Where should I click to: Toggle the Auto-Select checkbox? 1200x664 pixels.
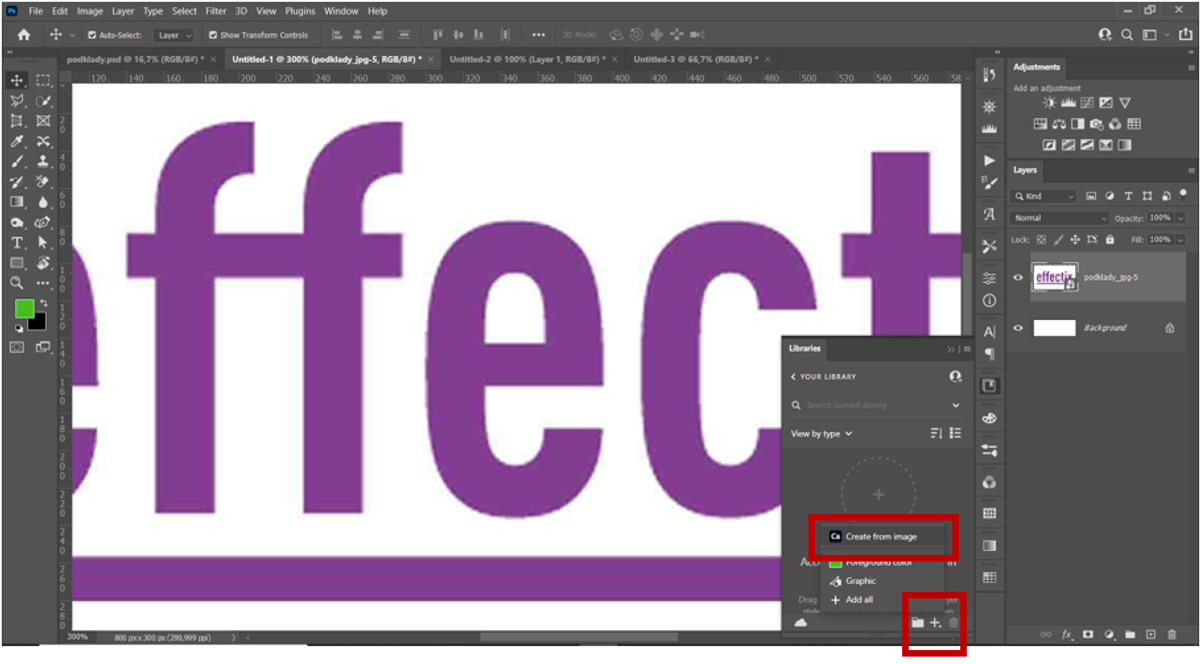pyautogui.click(x=91, y=35)
